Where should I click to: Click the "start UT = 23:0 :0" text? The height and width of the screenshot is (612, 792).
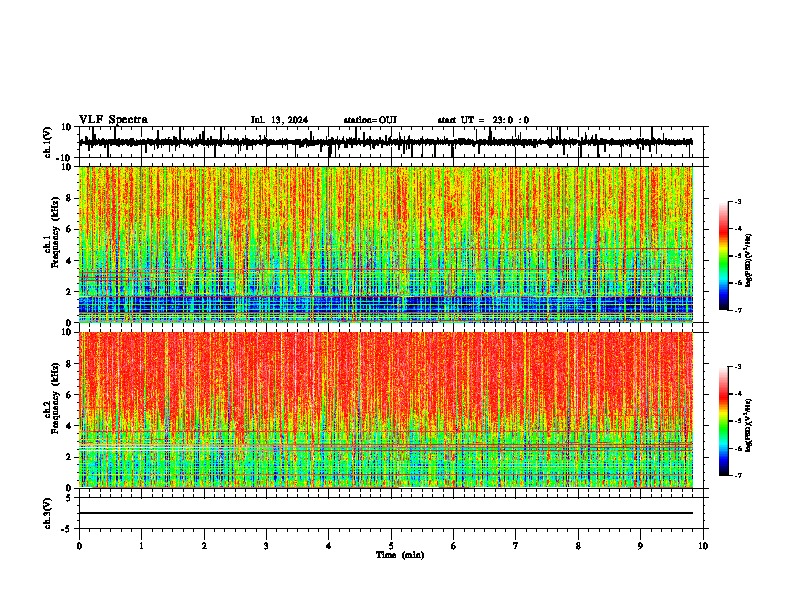pyautogui.click(x=483, y=120)
